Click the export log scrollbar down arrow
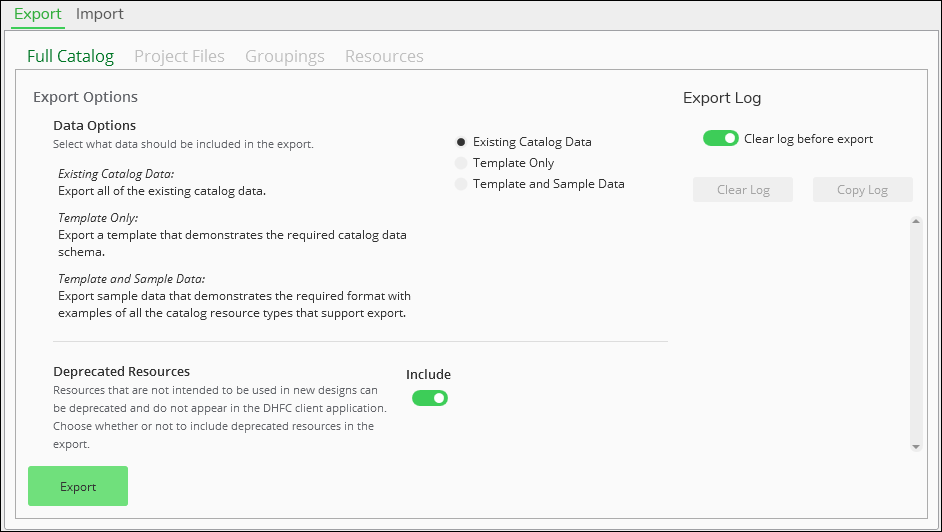This screenshot has height=532, width=942. click(915, 447)
